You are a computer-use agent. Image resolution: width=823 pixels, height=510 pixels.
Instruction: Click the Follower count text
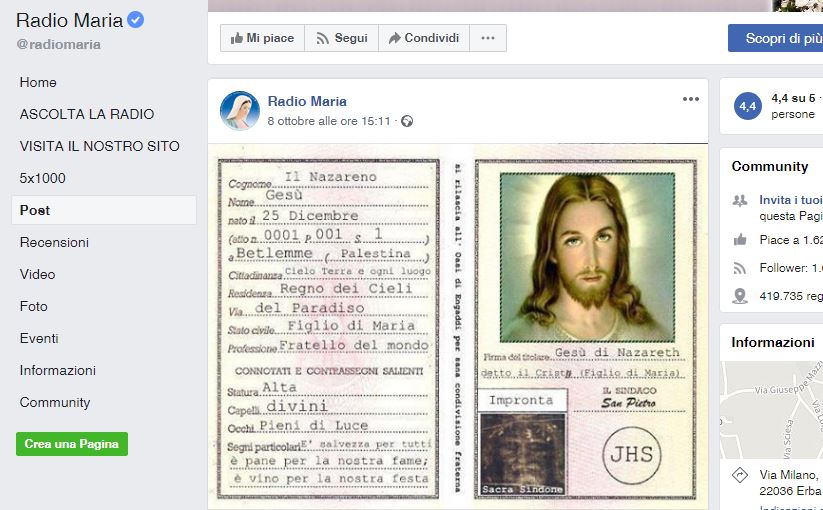790,268
